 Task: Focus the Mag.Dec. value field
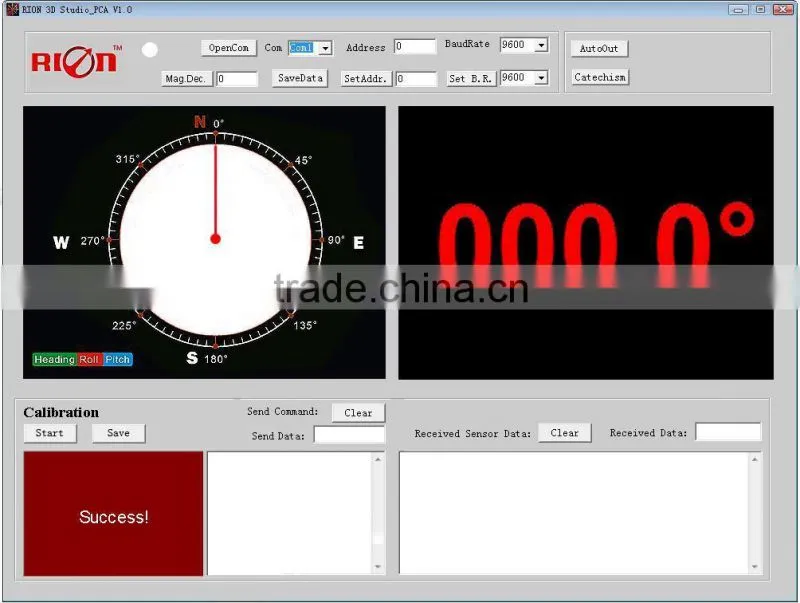[x=237, y=79]
